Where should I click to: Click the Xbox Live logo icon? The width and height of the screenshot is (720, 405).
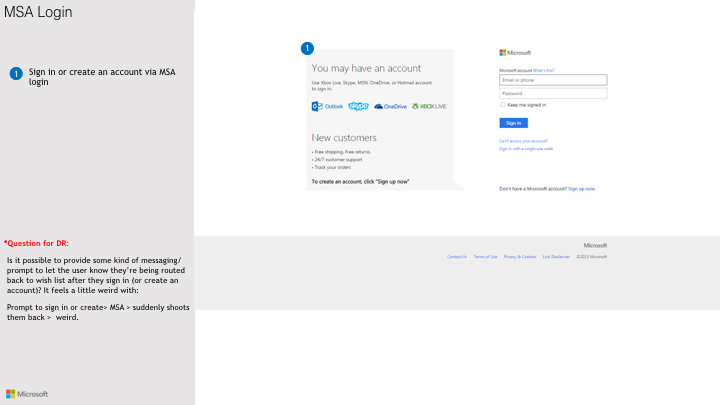point(429,107)
